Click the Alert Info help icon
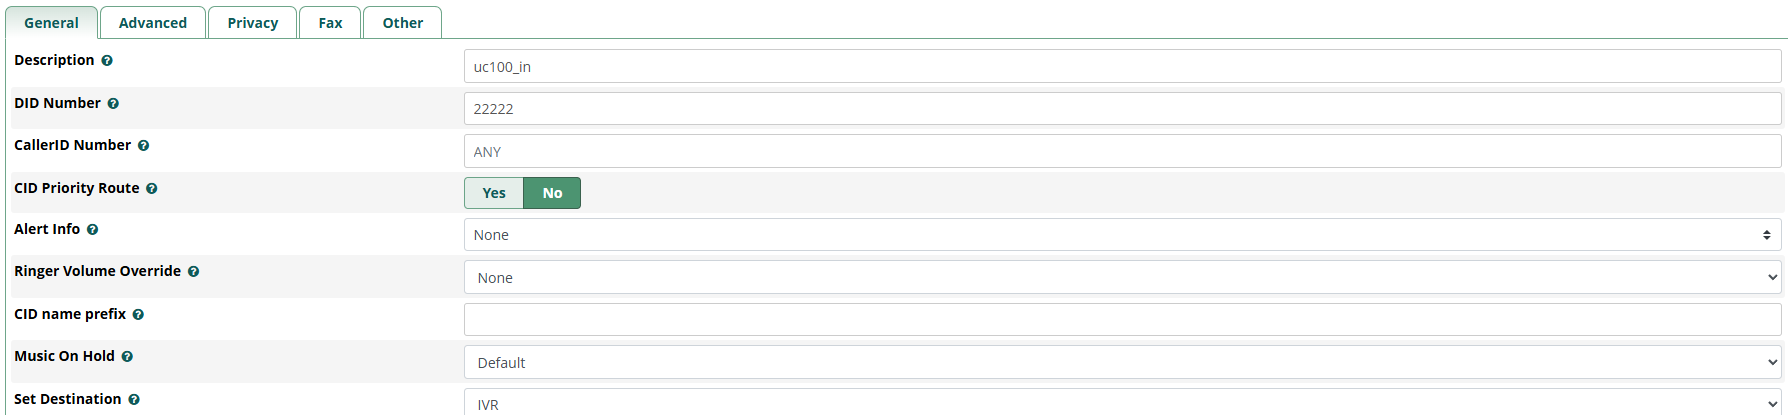Screen dimensions: 1788x415 coord(93,230)
